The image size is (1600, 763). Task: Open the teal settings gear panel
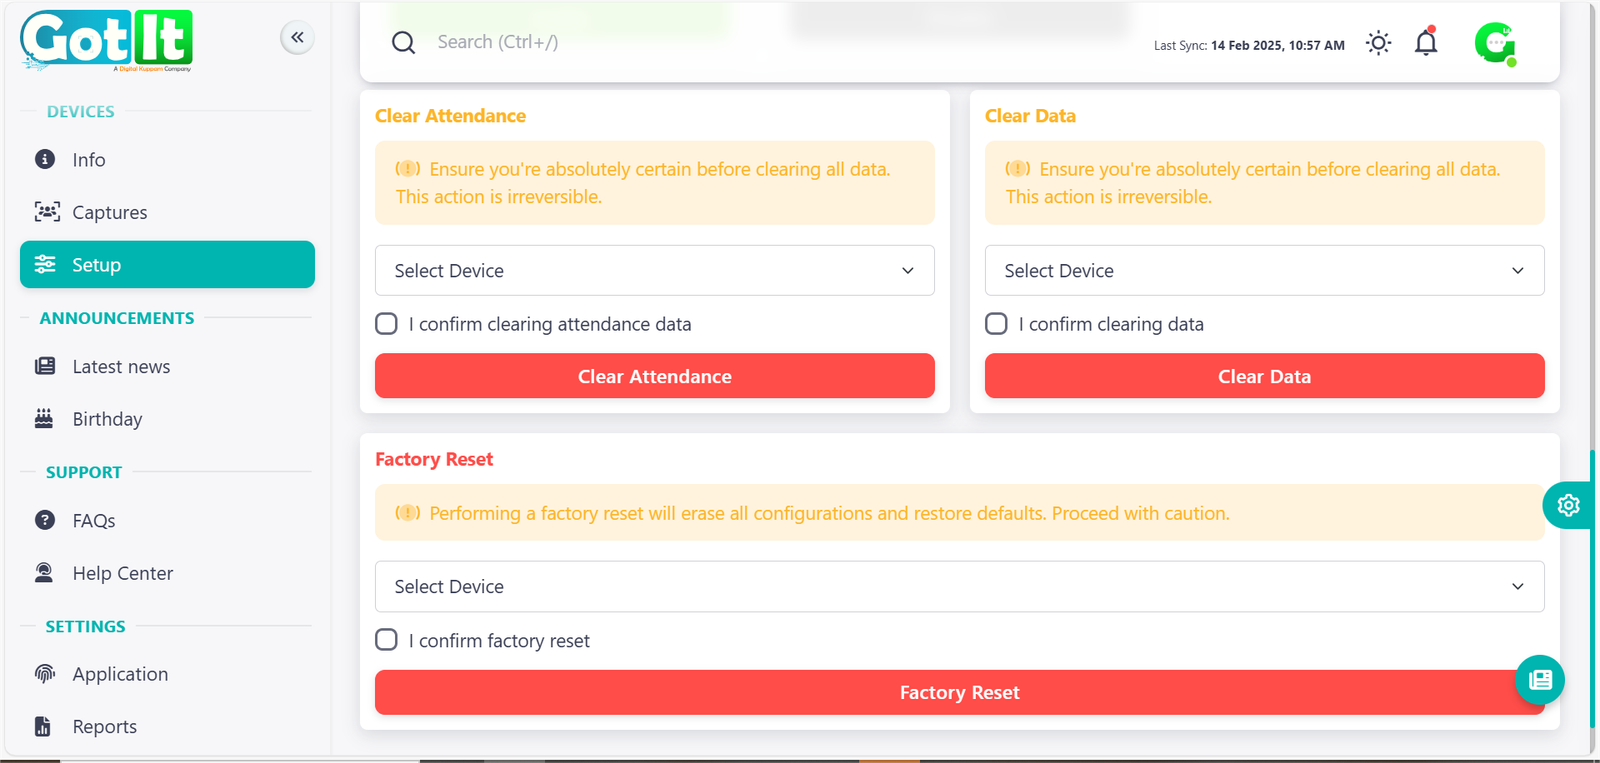tap(1568, 505)
